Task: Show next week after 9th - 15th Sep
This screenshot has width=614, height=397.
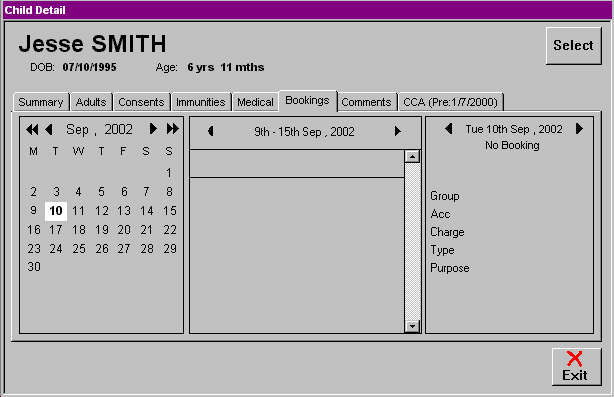Action: (397, 131)
